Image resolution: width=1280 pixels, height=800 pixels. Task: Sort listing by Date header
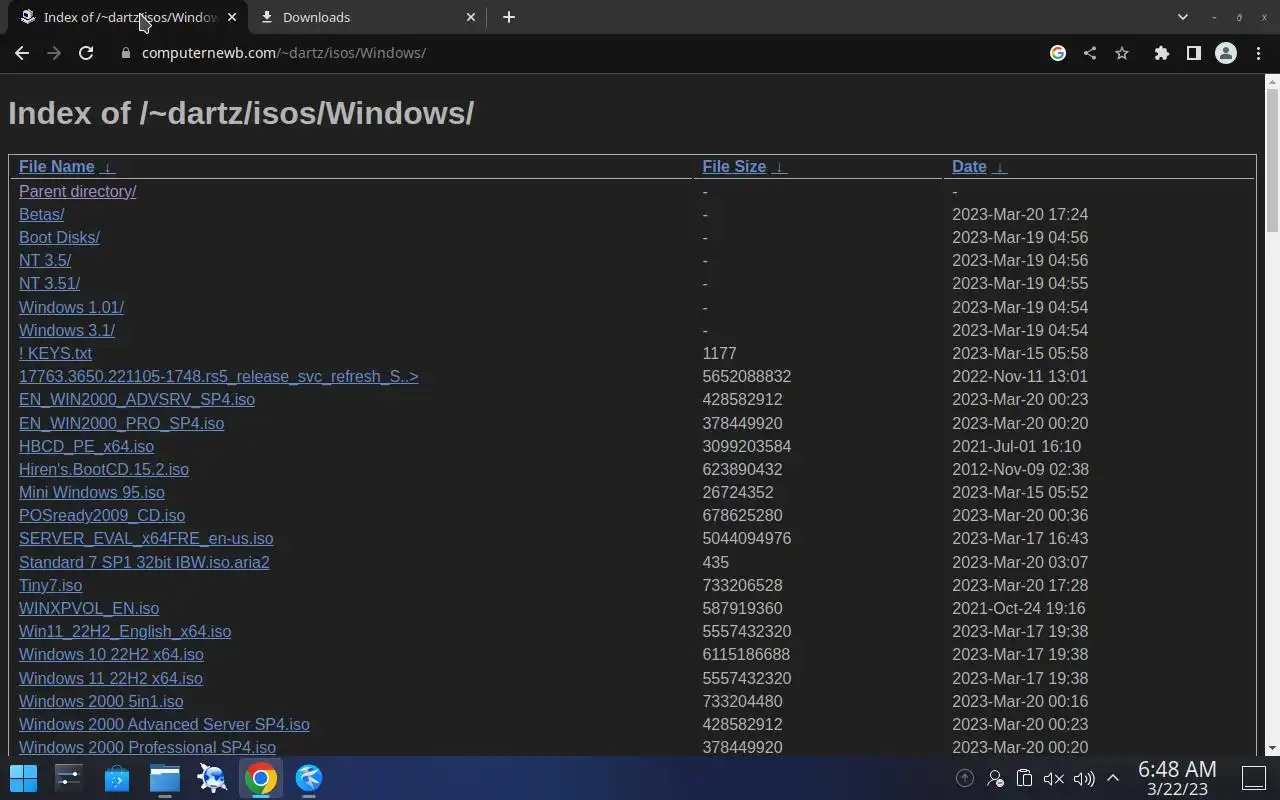point(969,167)
